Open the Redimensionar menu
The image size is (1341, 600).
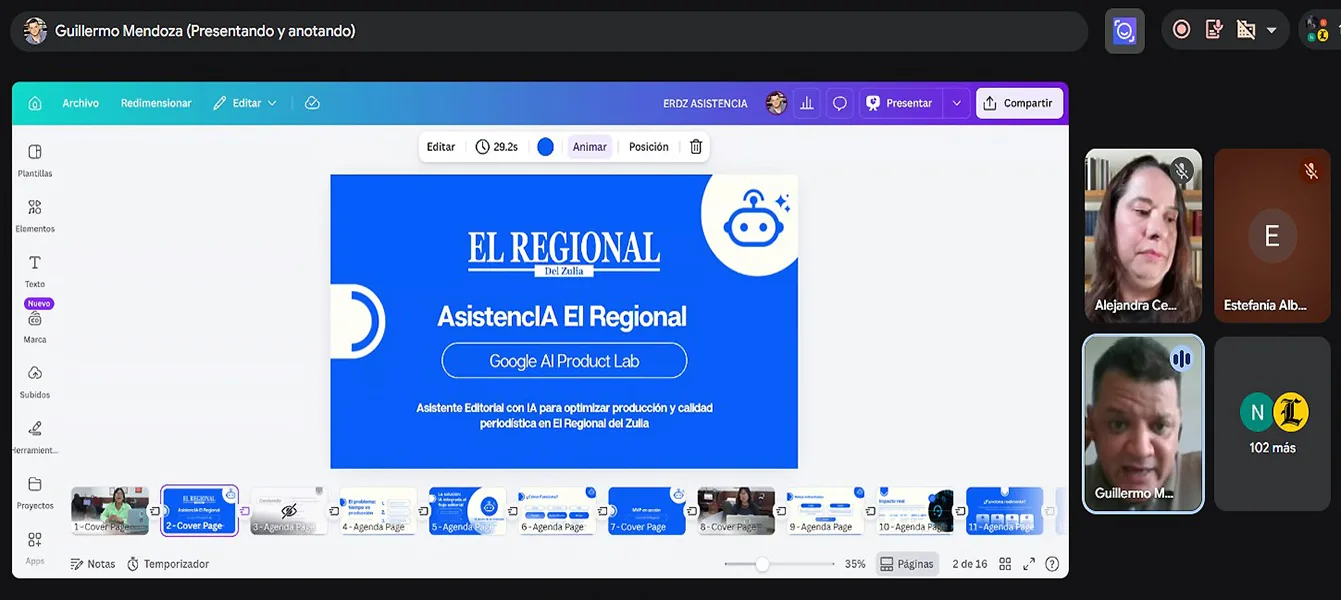click(156, 103)
